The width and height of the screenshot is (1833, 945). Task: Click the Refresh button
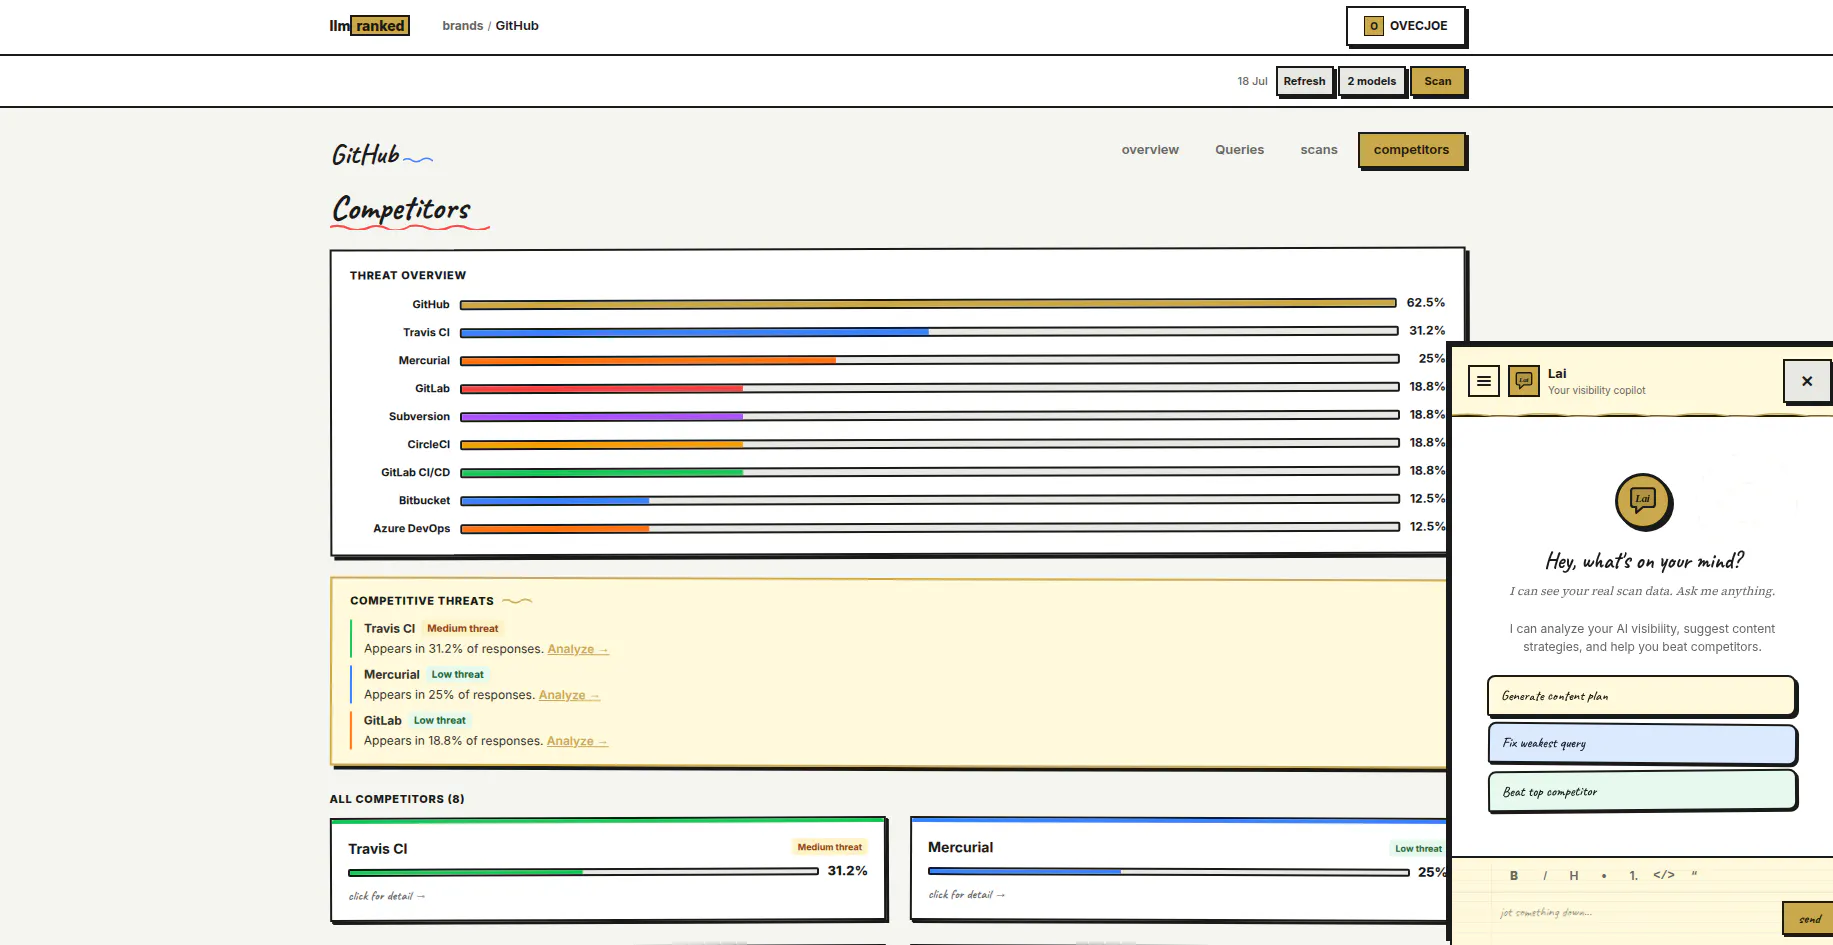(x=1305, y=81)
